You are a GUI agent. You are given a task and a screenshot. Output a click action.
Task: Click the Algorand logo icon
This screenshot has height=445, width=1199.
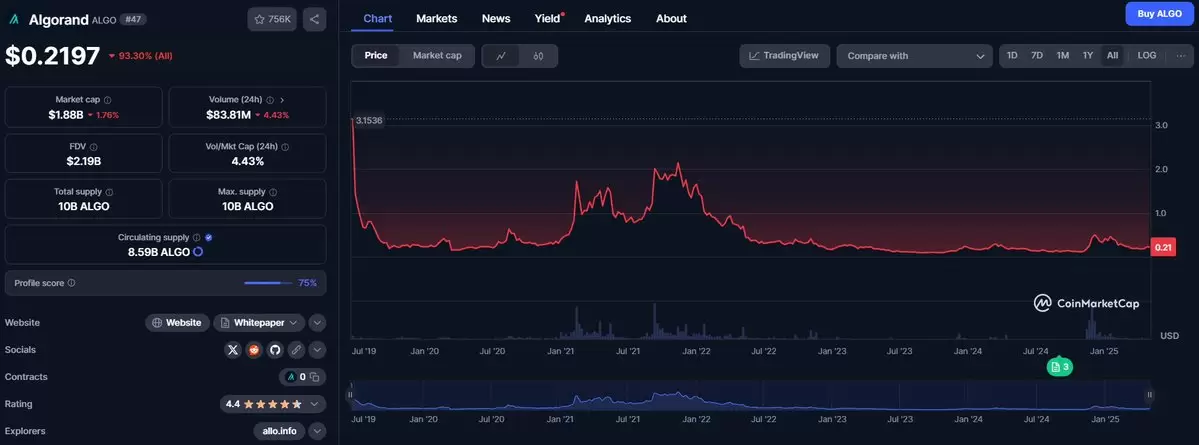pos(14,19)
